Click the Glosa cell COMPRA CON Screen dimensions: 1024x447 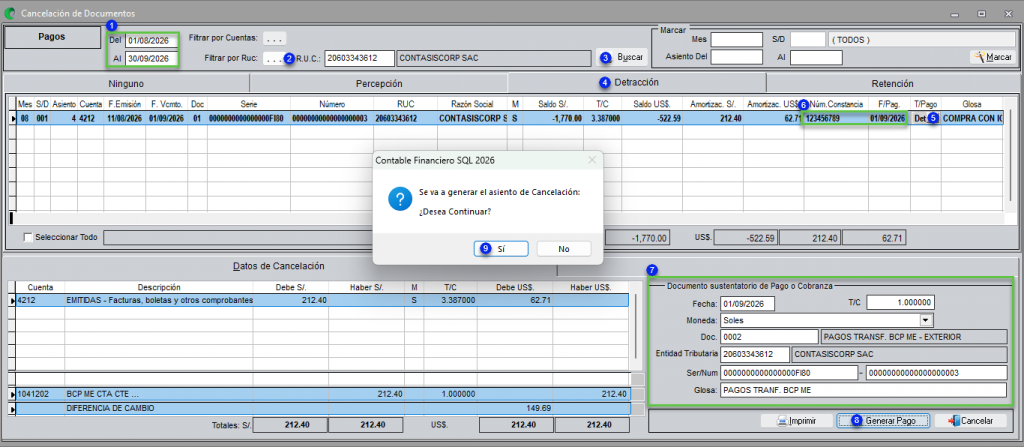pyautogui.click(x=972, y=118)
